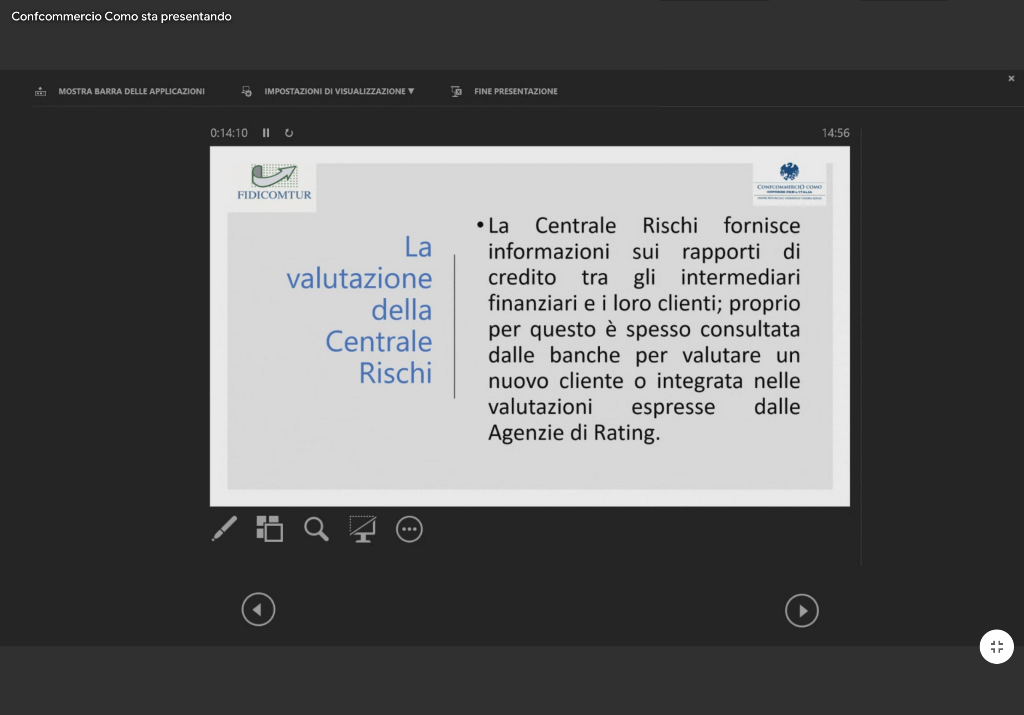The height and width of the screenshot is (715, 1024).
Task: Toggle black screen for slideshow
Action: pos(362,529)
